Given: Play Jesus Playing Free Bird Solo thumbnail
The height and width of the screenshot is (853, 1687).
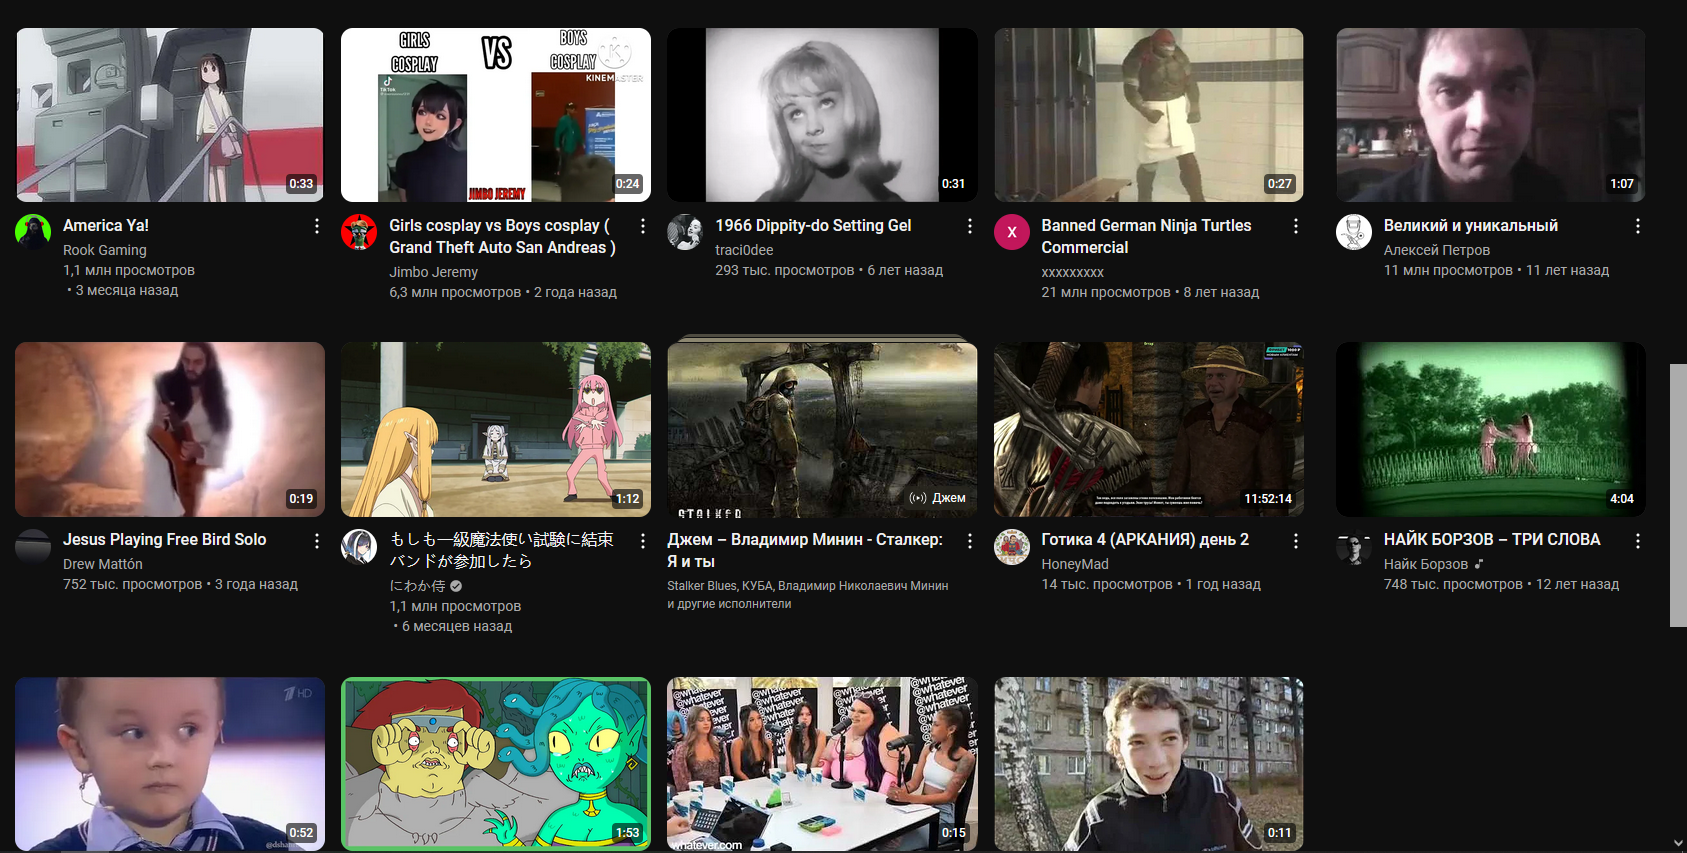Looking at the screenshot, I should tap(170, 429).
